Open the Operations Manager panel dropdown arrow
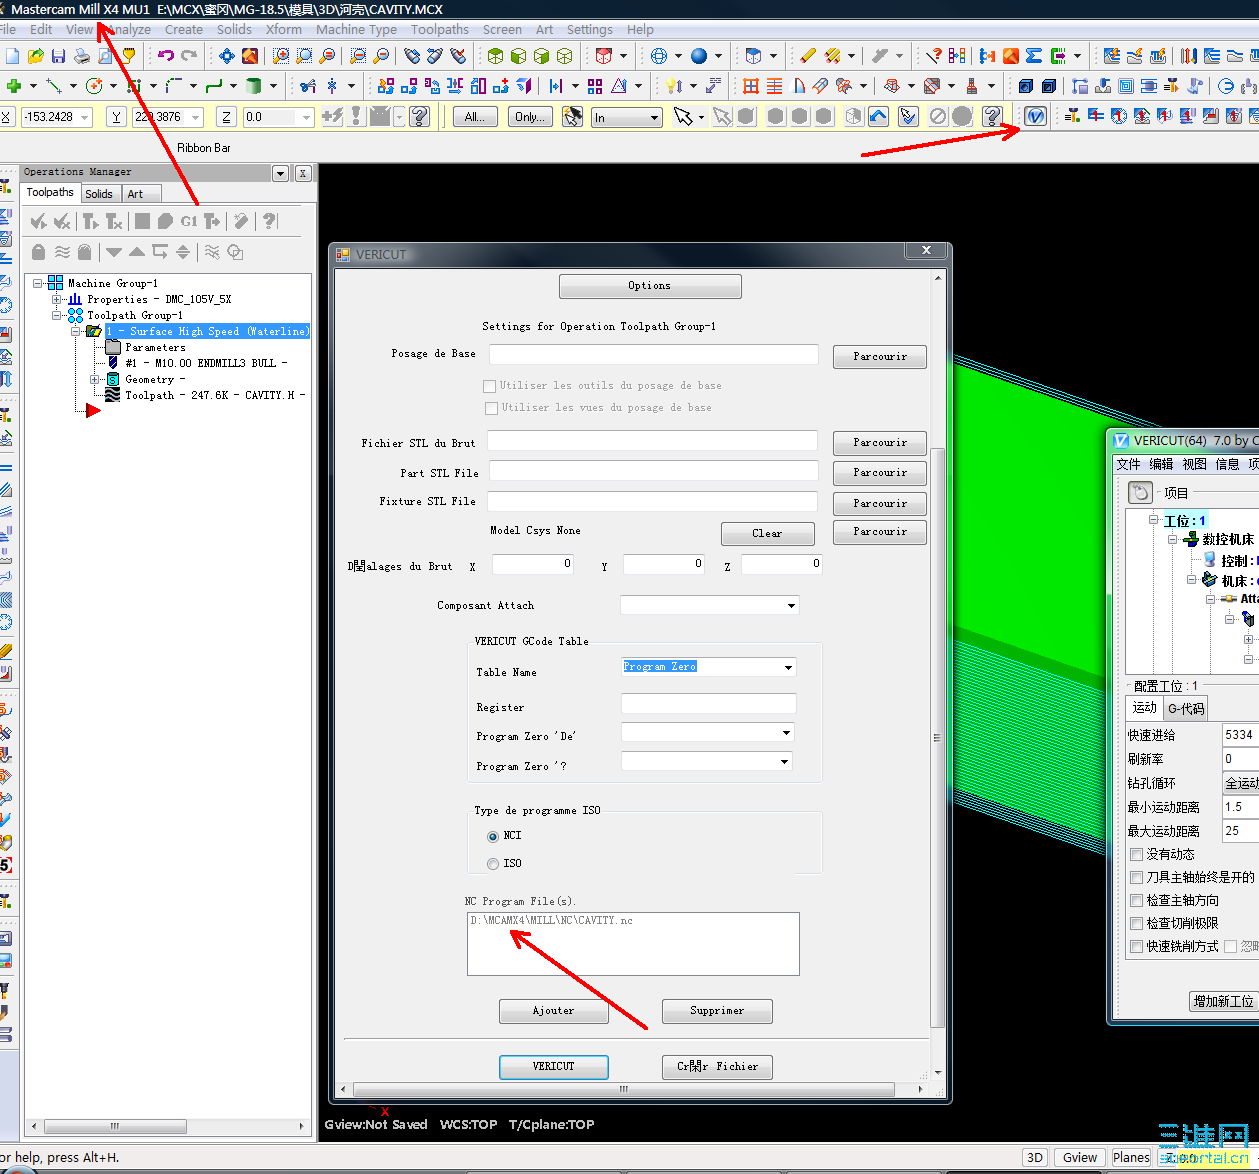1259x1174 pixels. click(x=280, y=173)
